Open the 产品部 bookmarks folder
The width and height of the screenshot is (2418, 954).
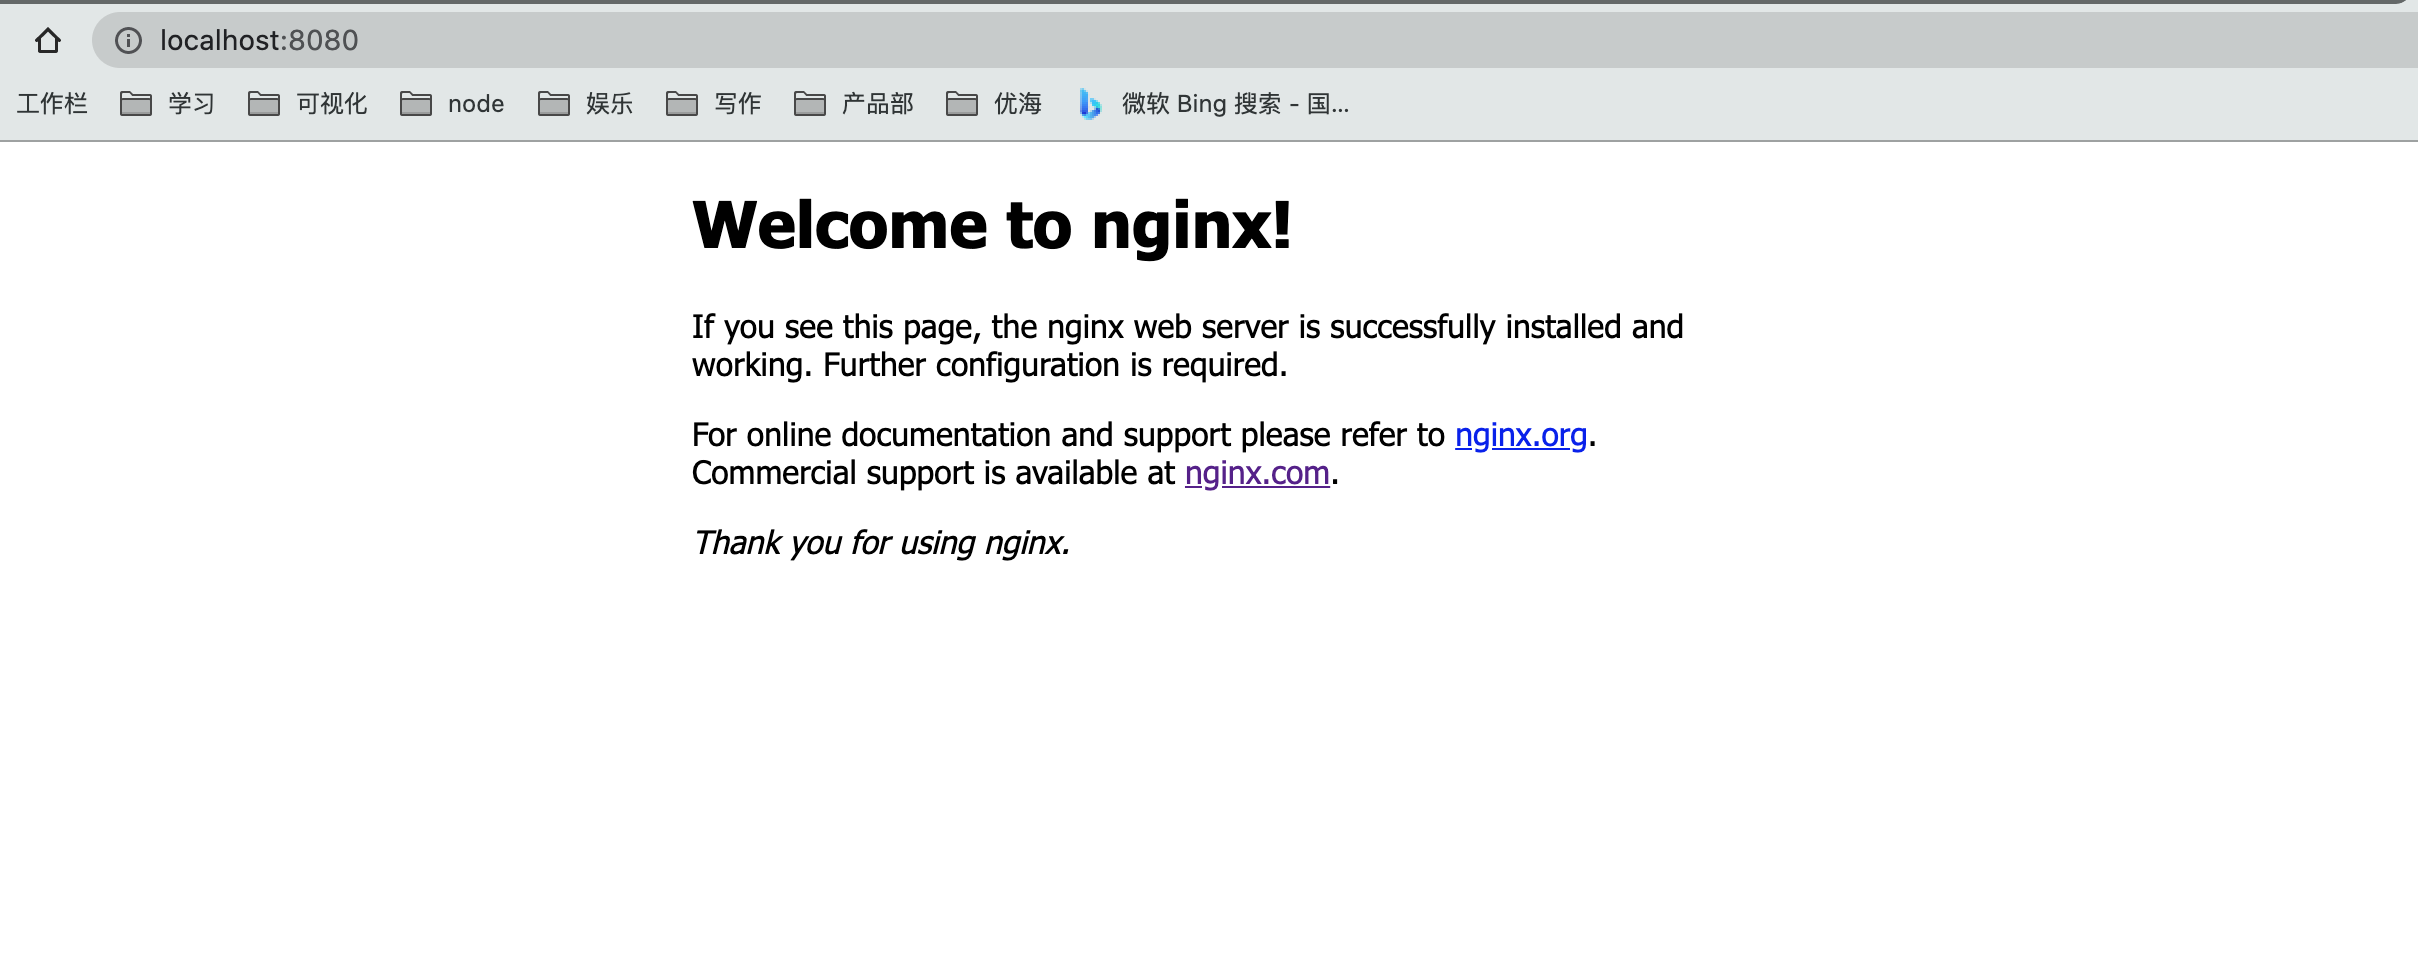[x=854, y=104]
